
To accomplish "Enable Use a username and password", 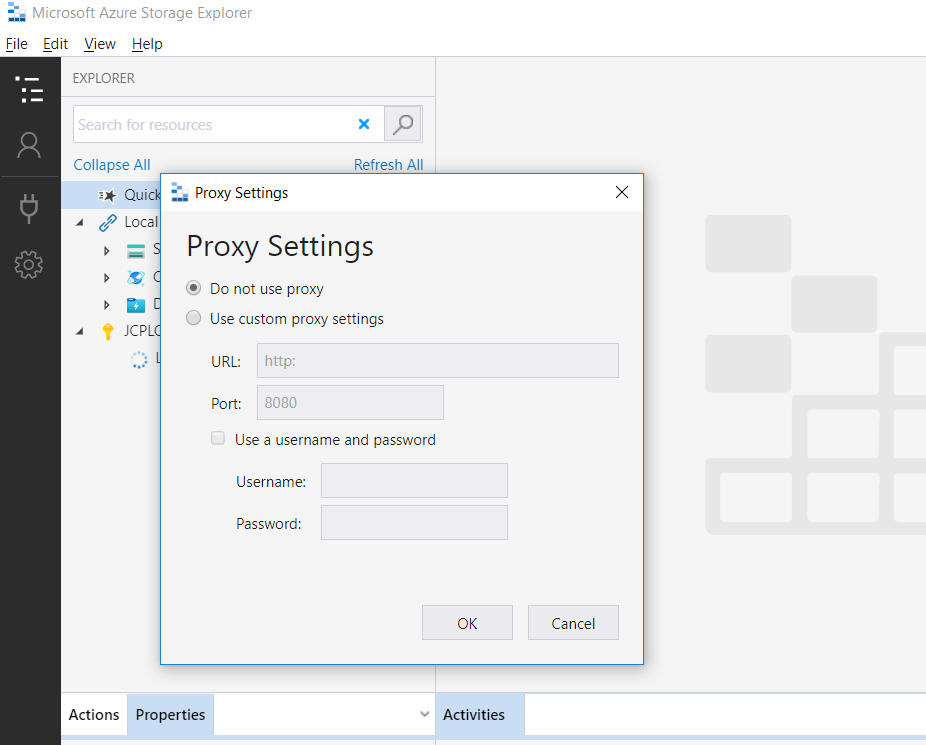I will (x=217, y=438).
